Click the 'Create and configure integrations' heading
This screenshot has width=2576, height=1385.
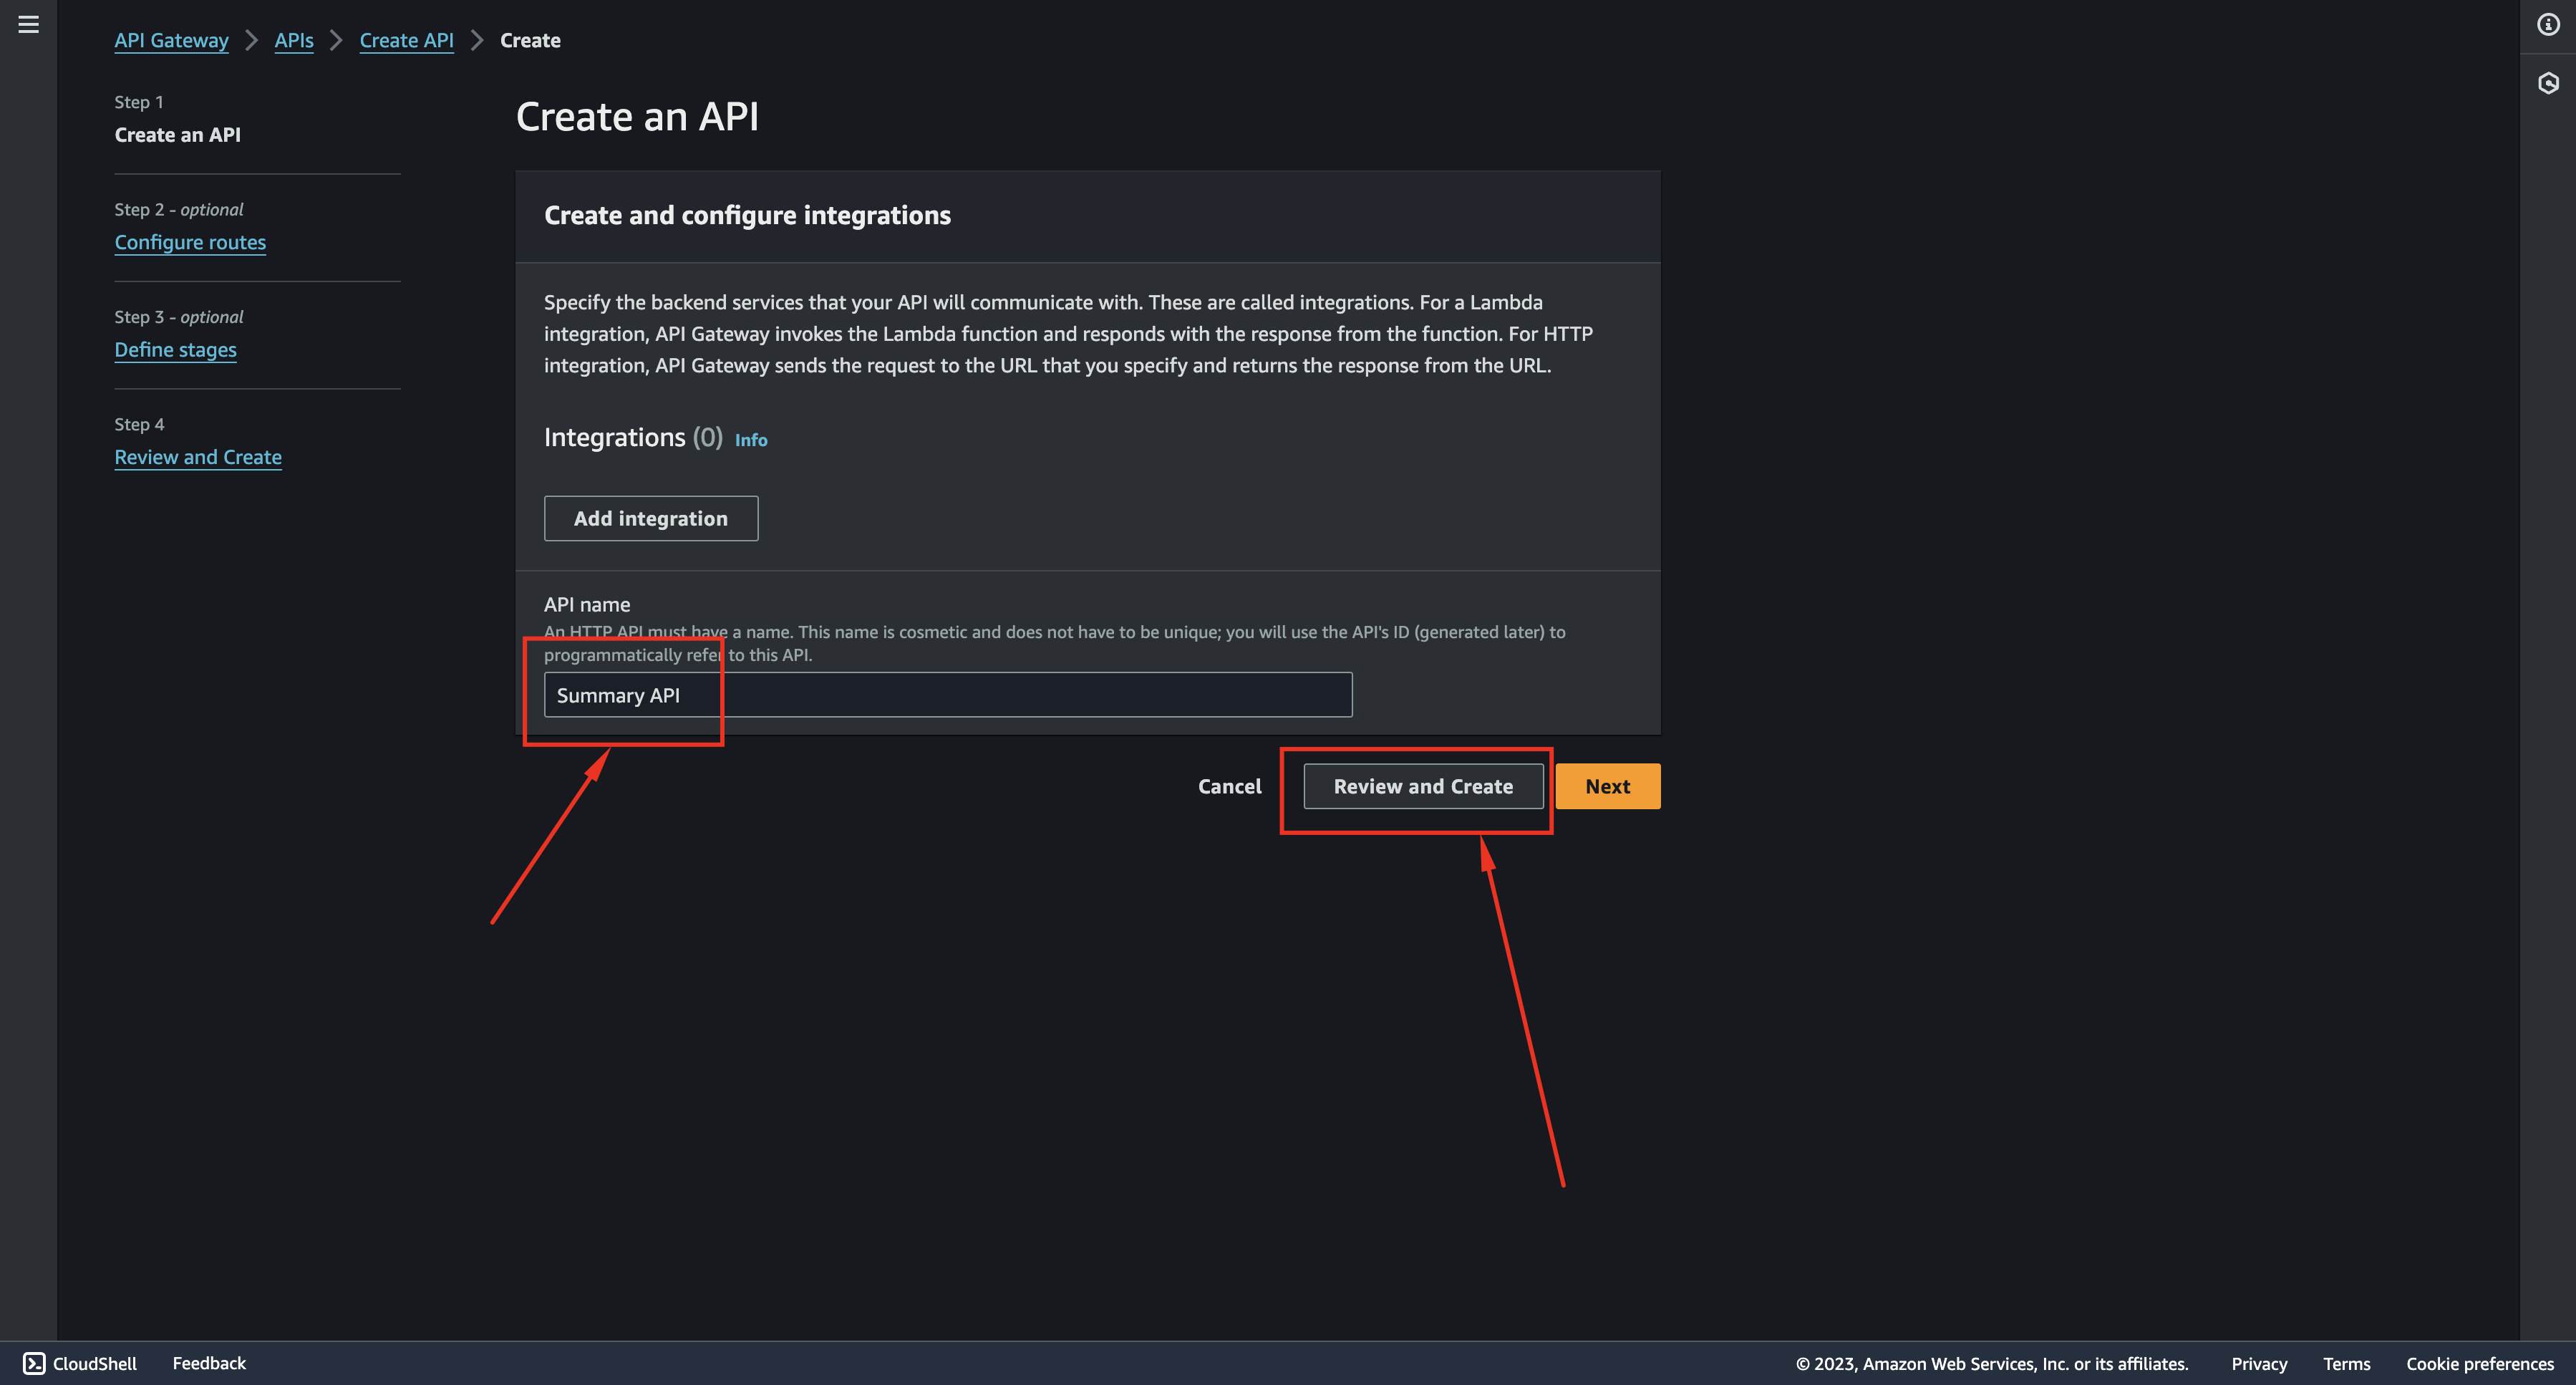(747, 215)
